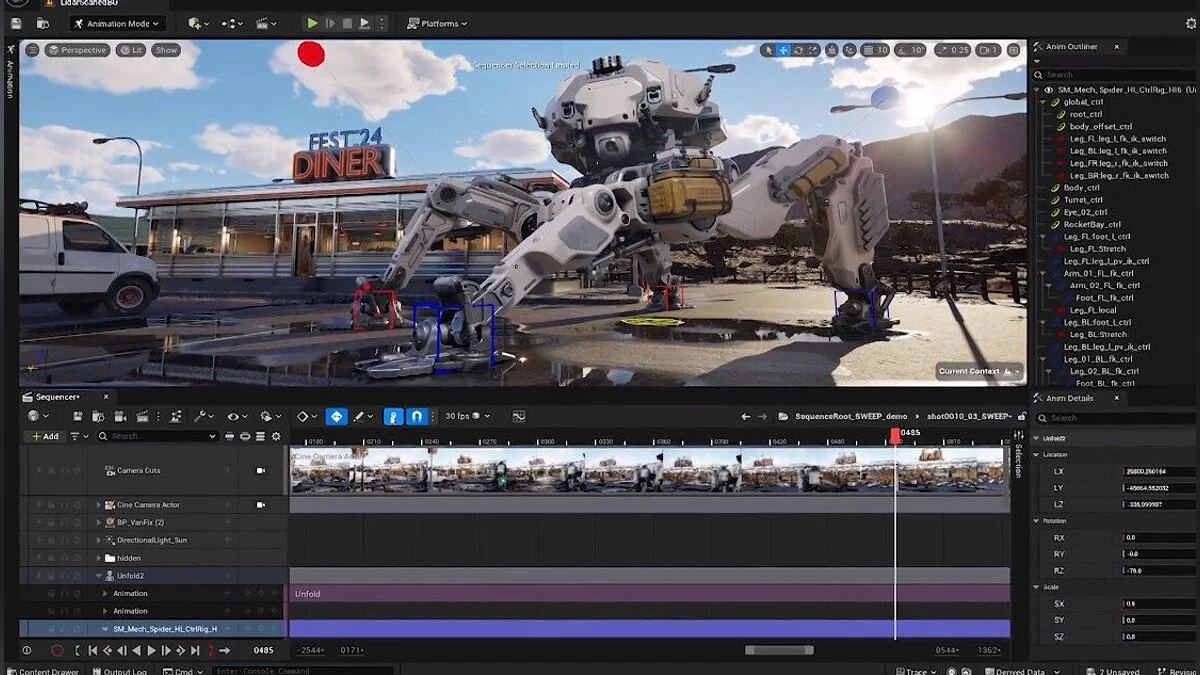
Task: Open the Platforms menu
Action: tap(437, 23)
